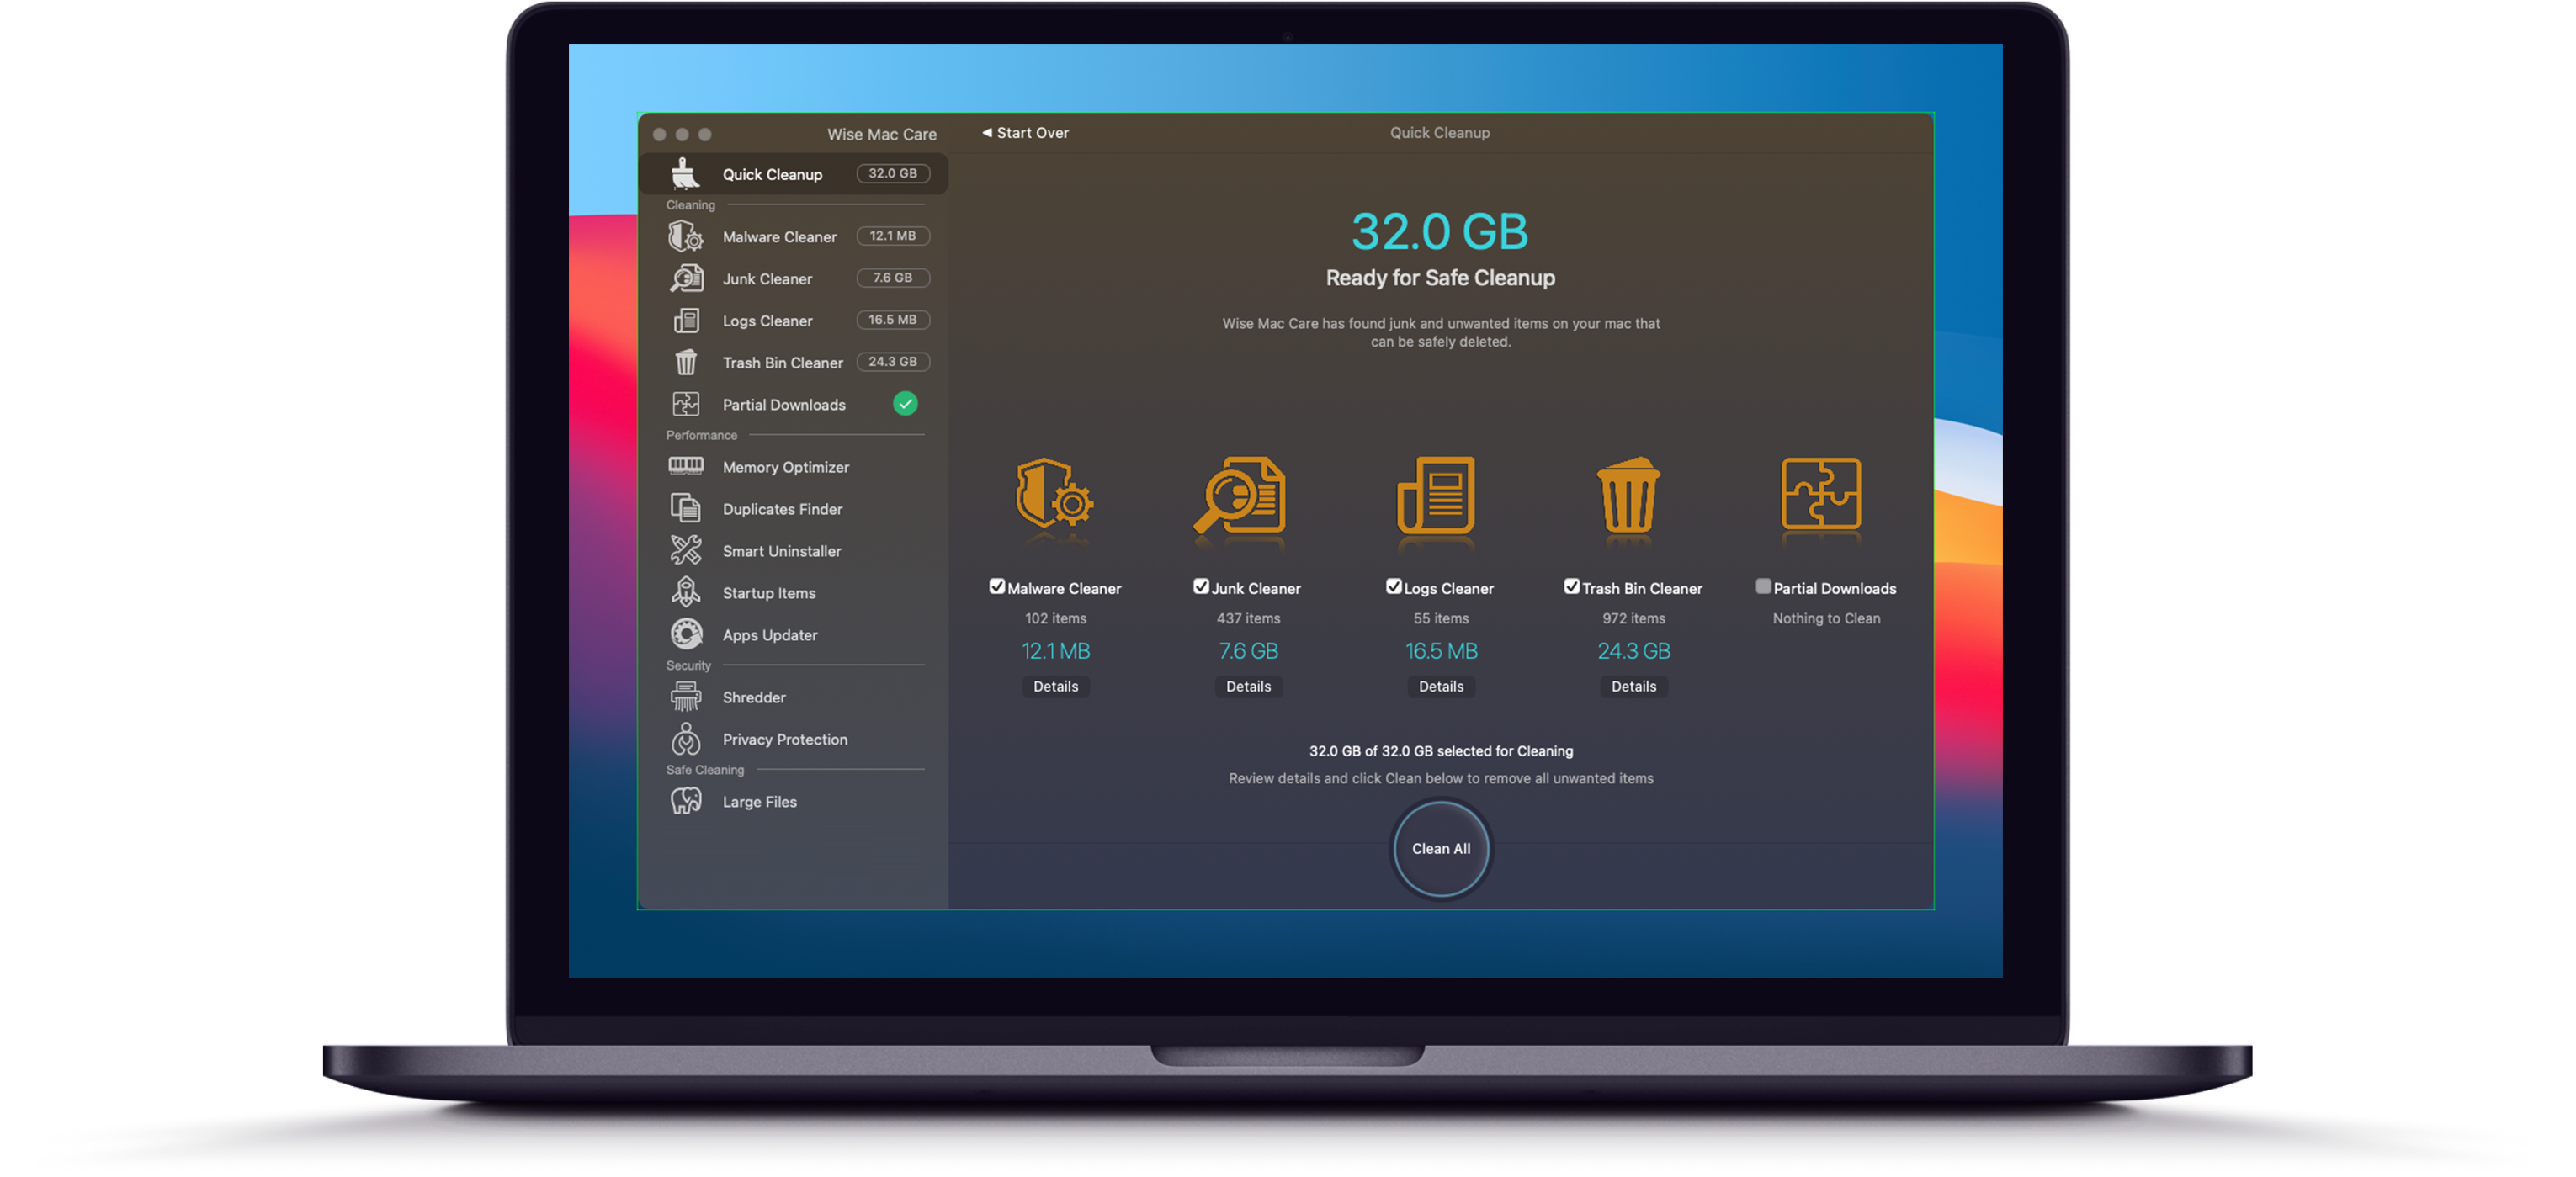Click the '55 items' count under Logs Cleaner
2576x1177 pixels.
pos(1441,618)
